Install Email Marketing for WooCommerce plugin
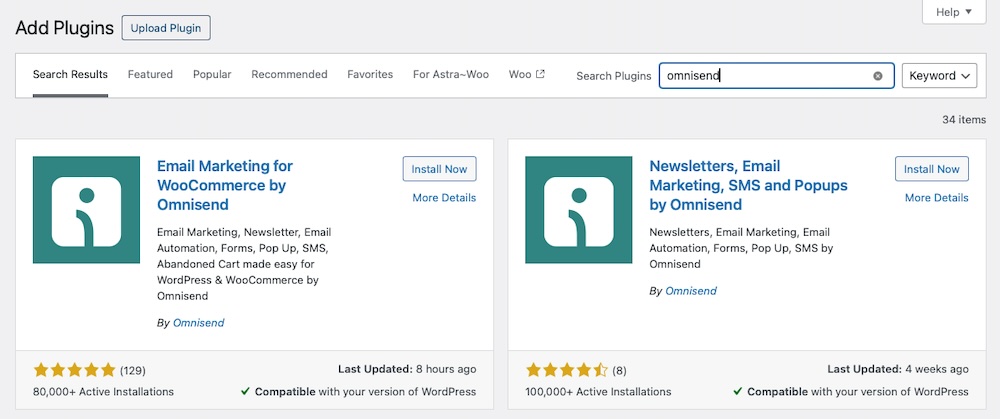This screenshot has height=419, width=1000. (x=439, y=169)
